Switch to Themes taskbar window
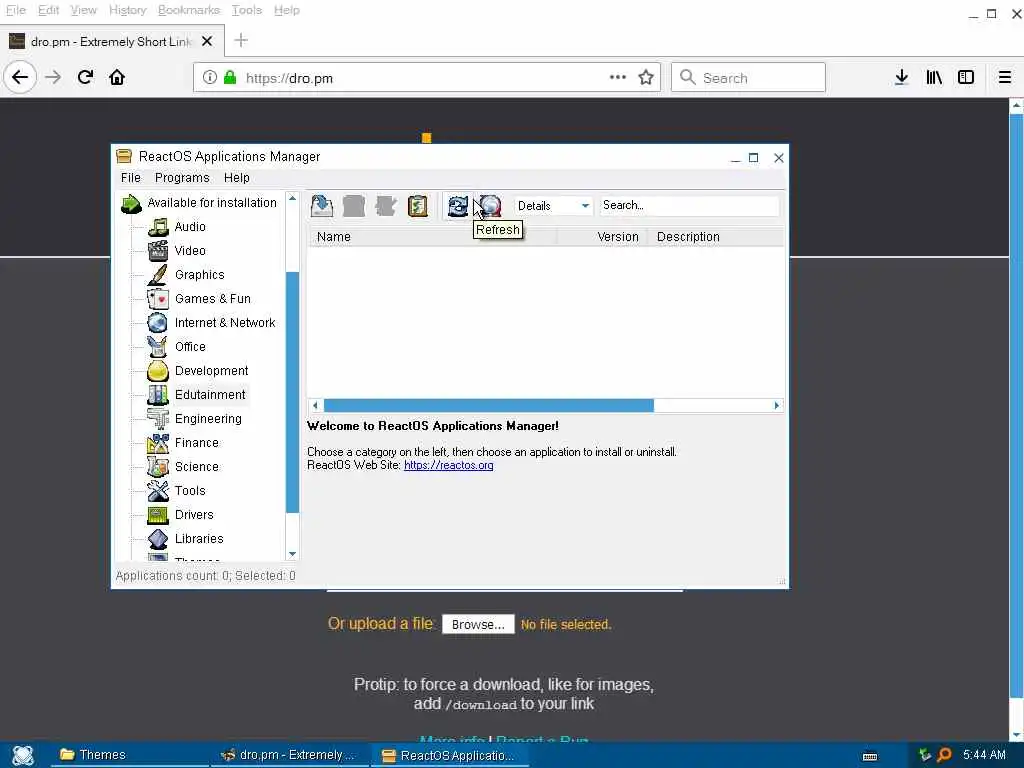 tap(130, 755)
